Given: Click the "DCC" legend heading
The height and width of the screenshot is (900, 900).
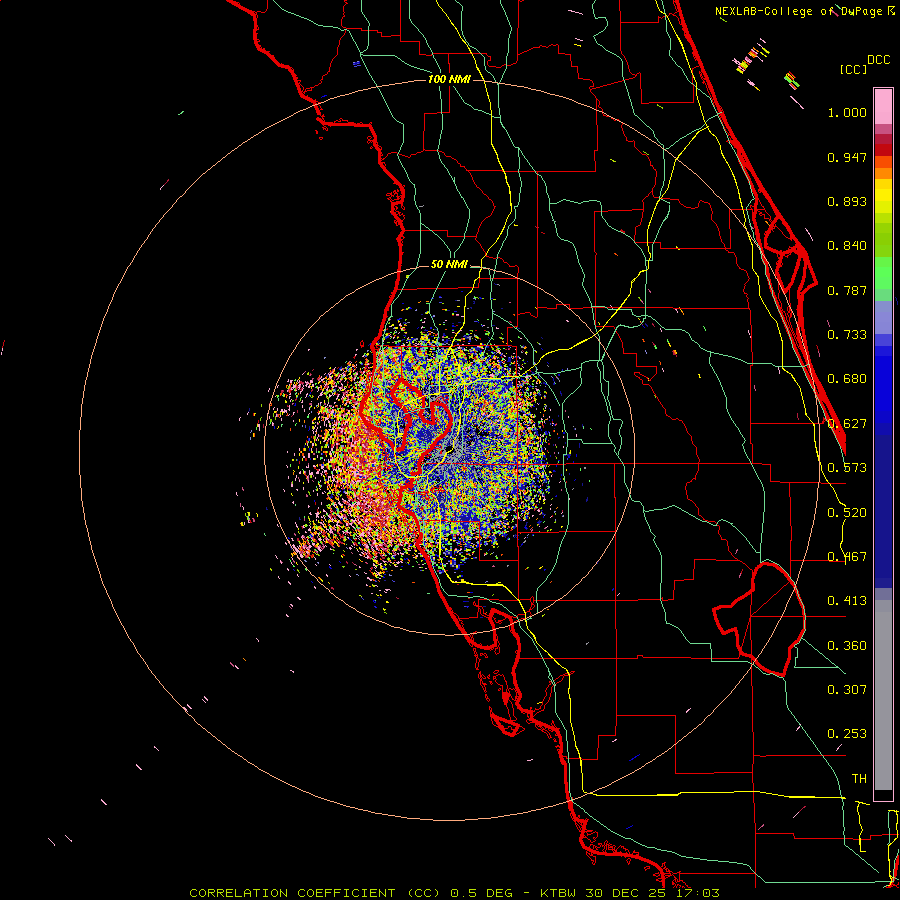Looking at the screenshot, I should pos(879,60).
